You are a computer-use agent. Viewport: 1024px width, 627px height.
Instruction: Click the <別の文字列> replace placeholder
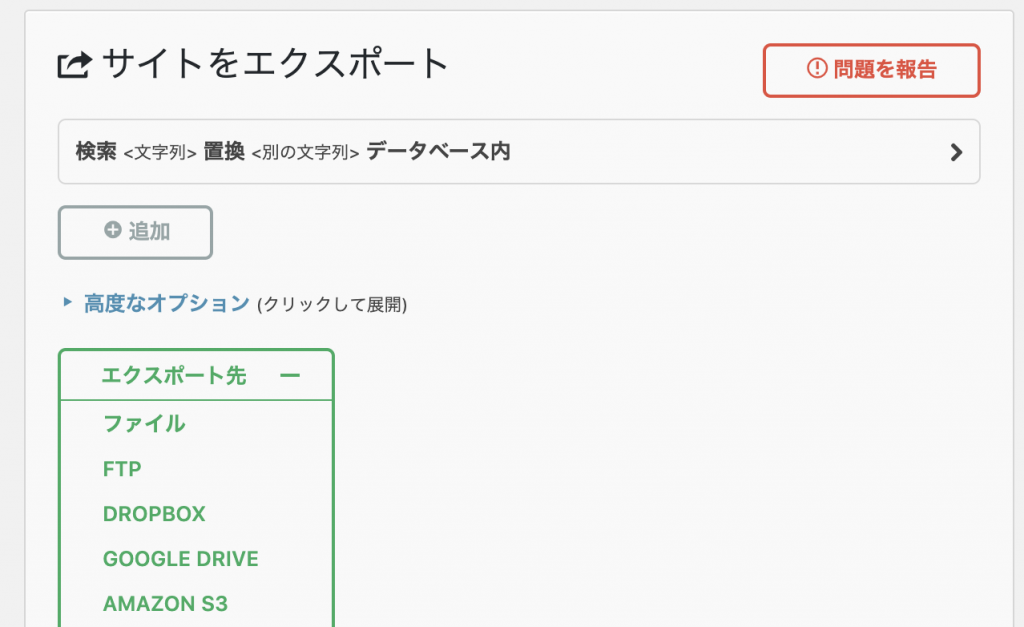(x=306, y=153)
